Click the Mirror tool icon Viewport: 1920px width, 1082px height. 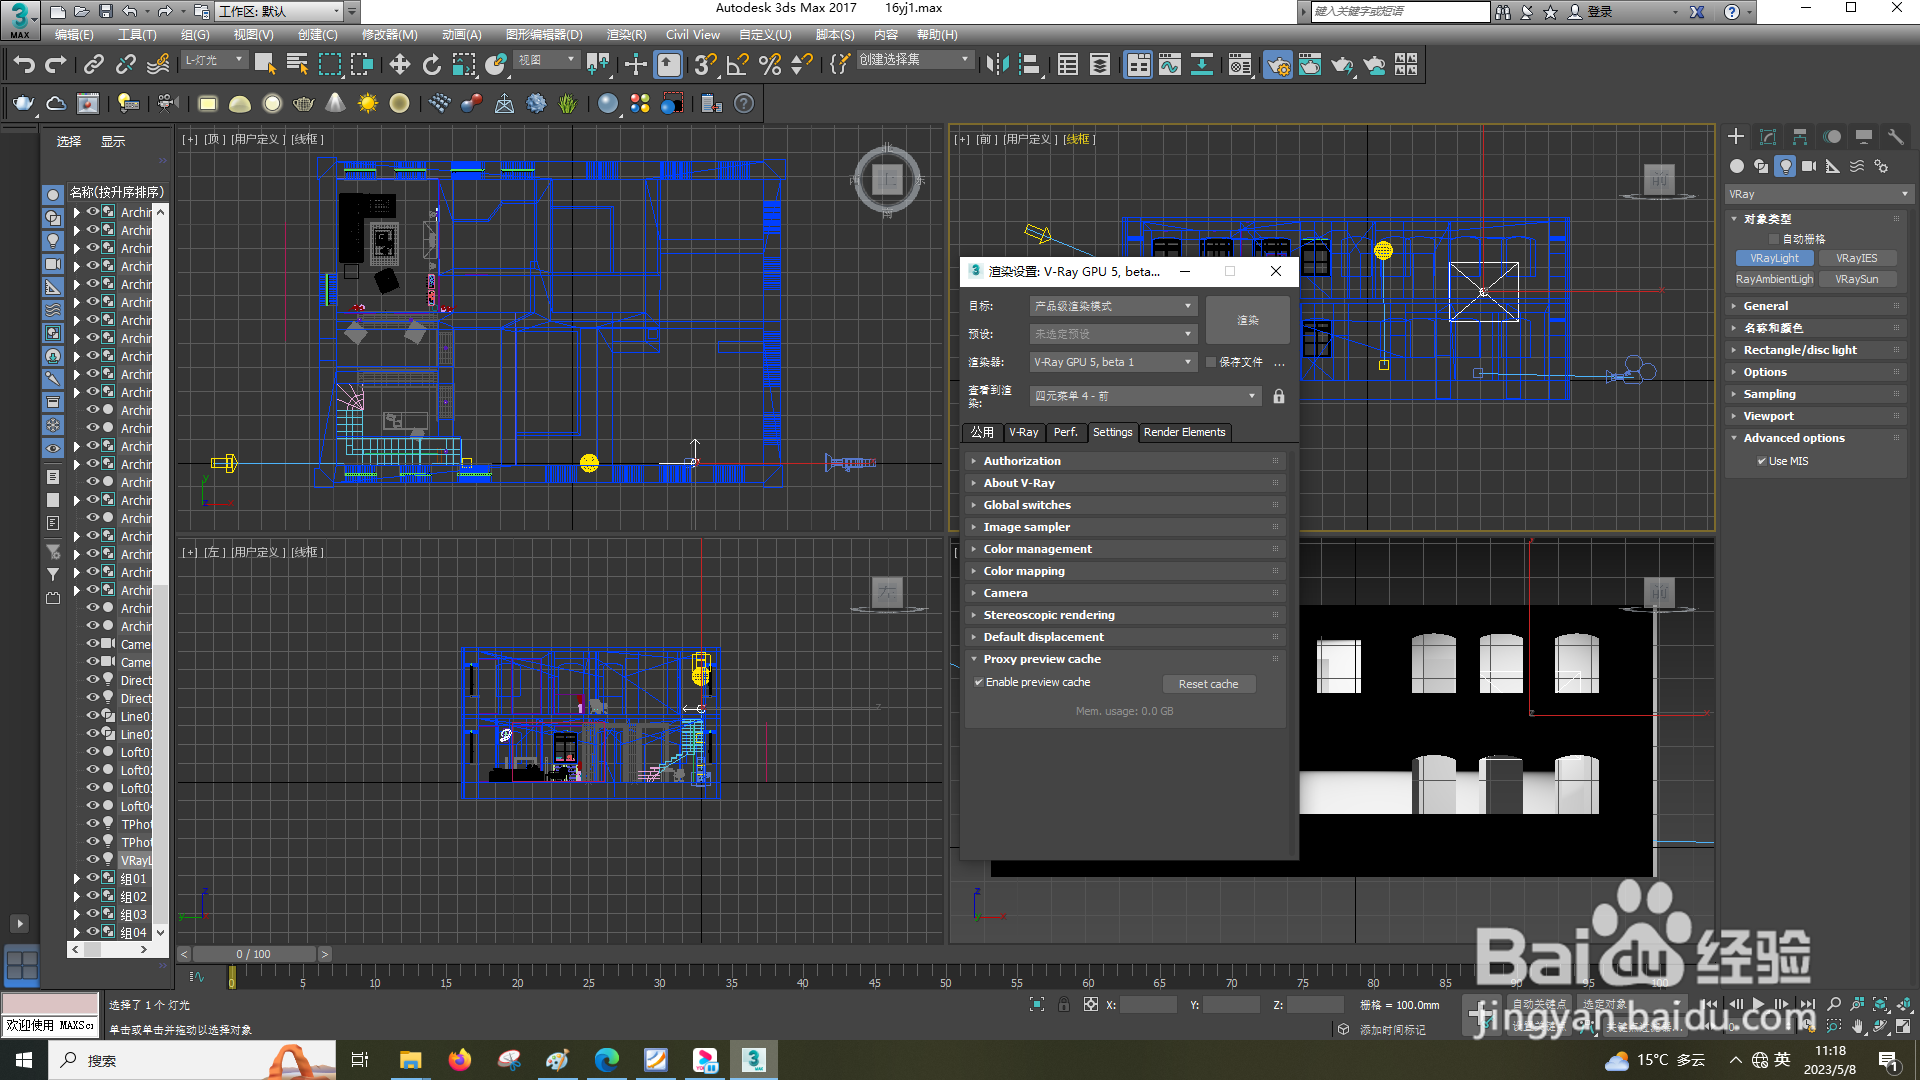997,66
